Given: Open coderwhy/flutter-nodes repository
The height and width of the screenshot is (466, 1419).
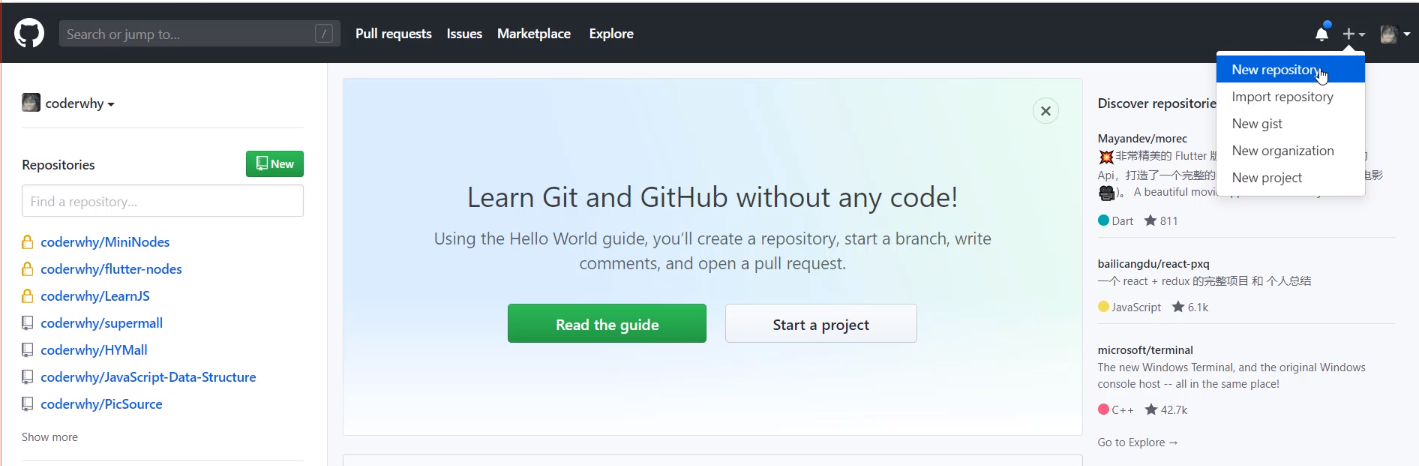Looking at the screenshot, I should (111, 269).
